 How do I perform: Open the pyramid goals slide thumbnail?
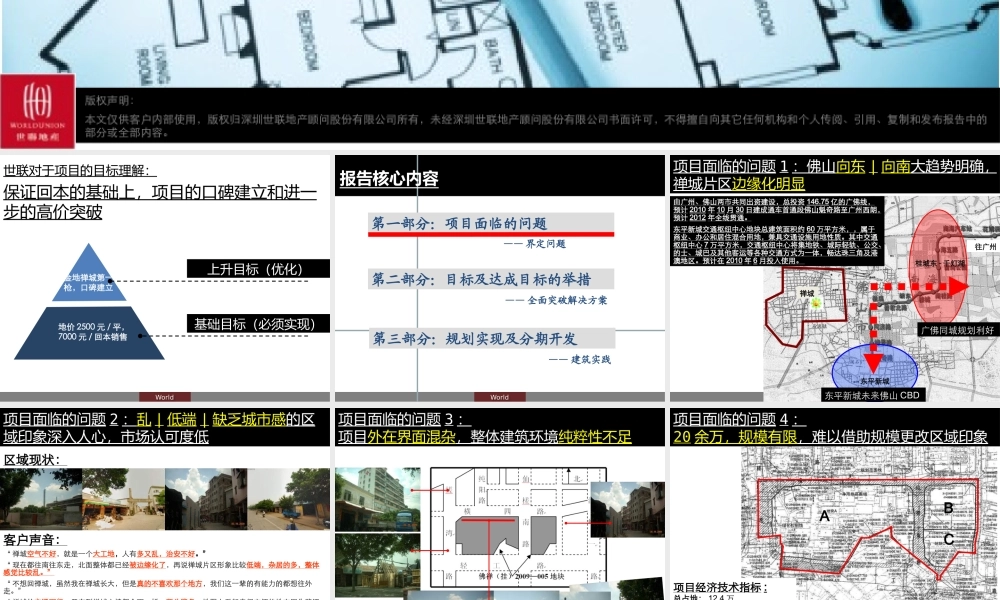(x=165, y=278)
